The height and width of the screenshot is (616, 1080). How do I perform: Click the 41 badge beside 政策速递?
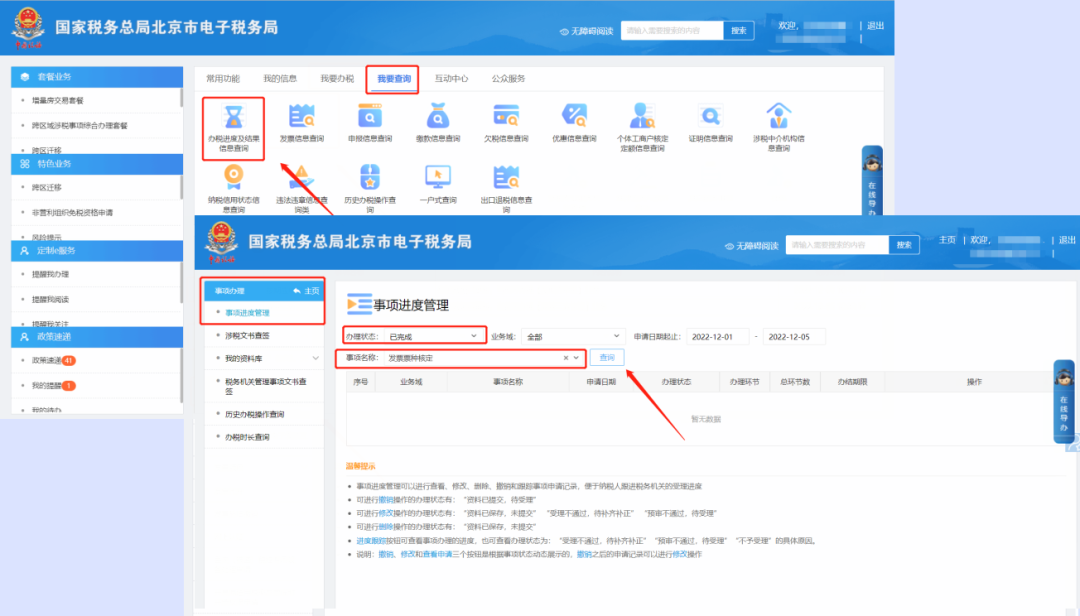(x=69, y=360)
